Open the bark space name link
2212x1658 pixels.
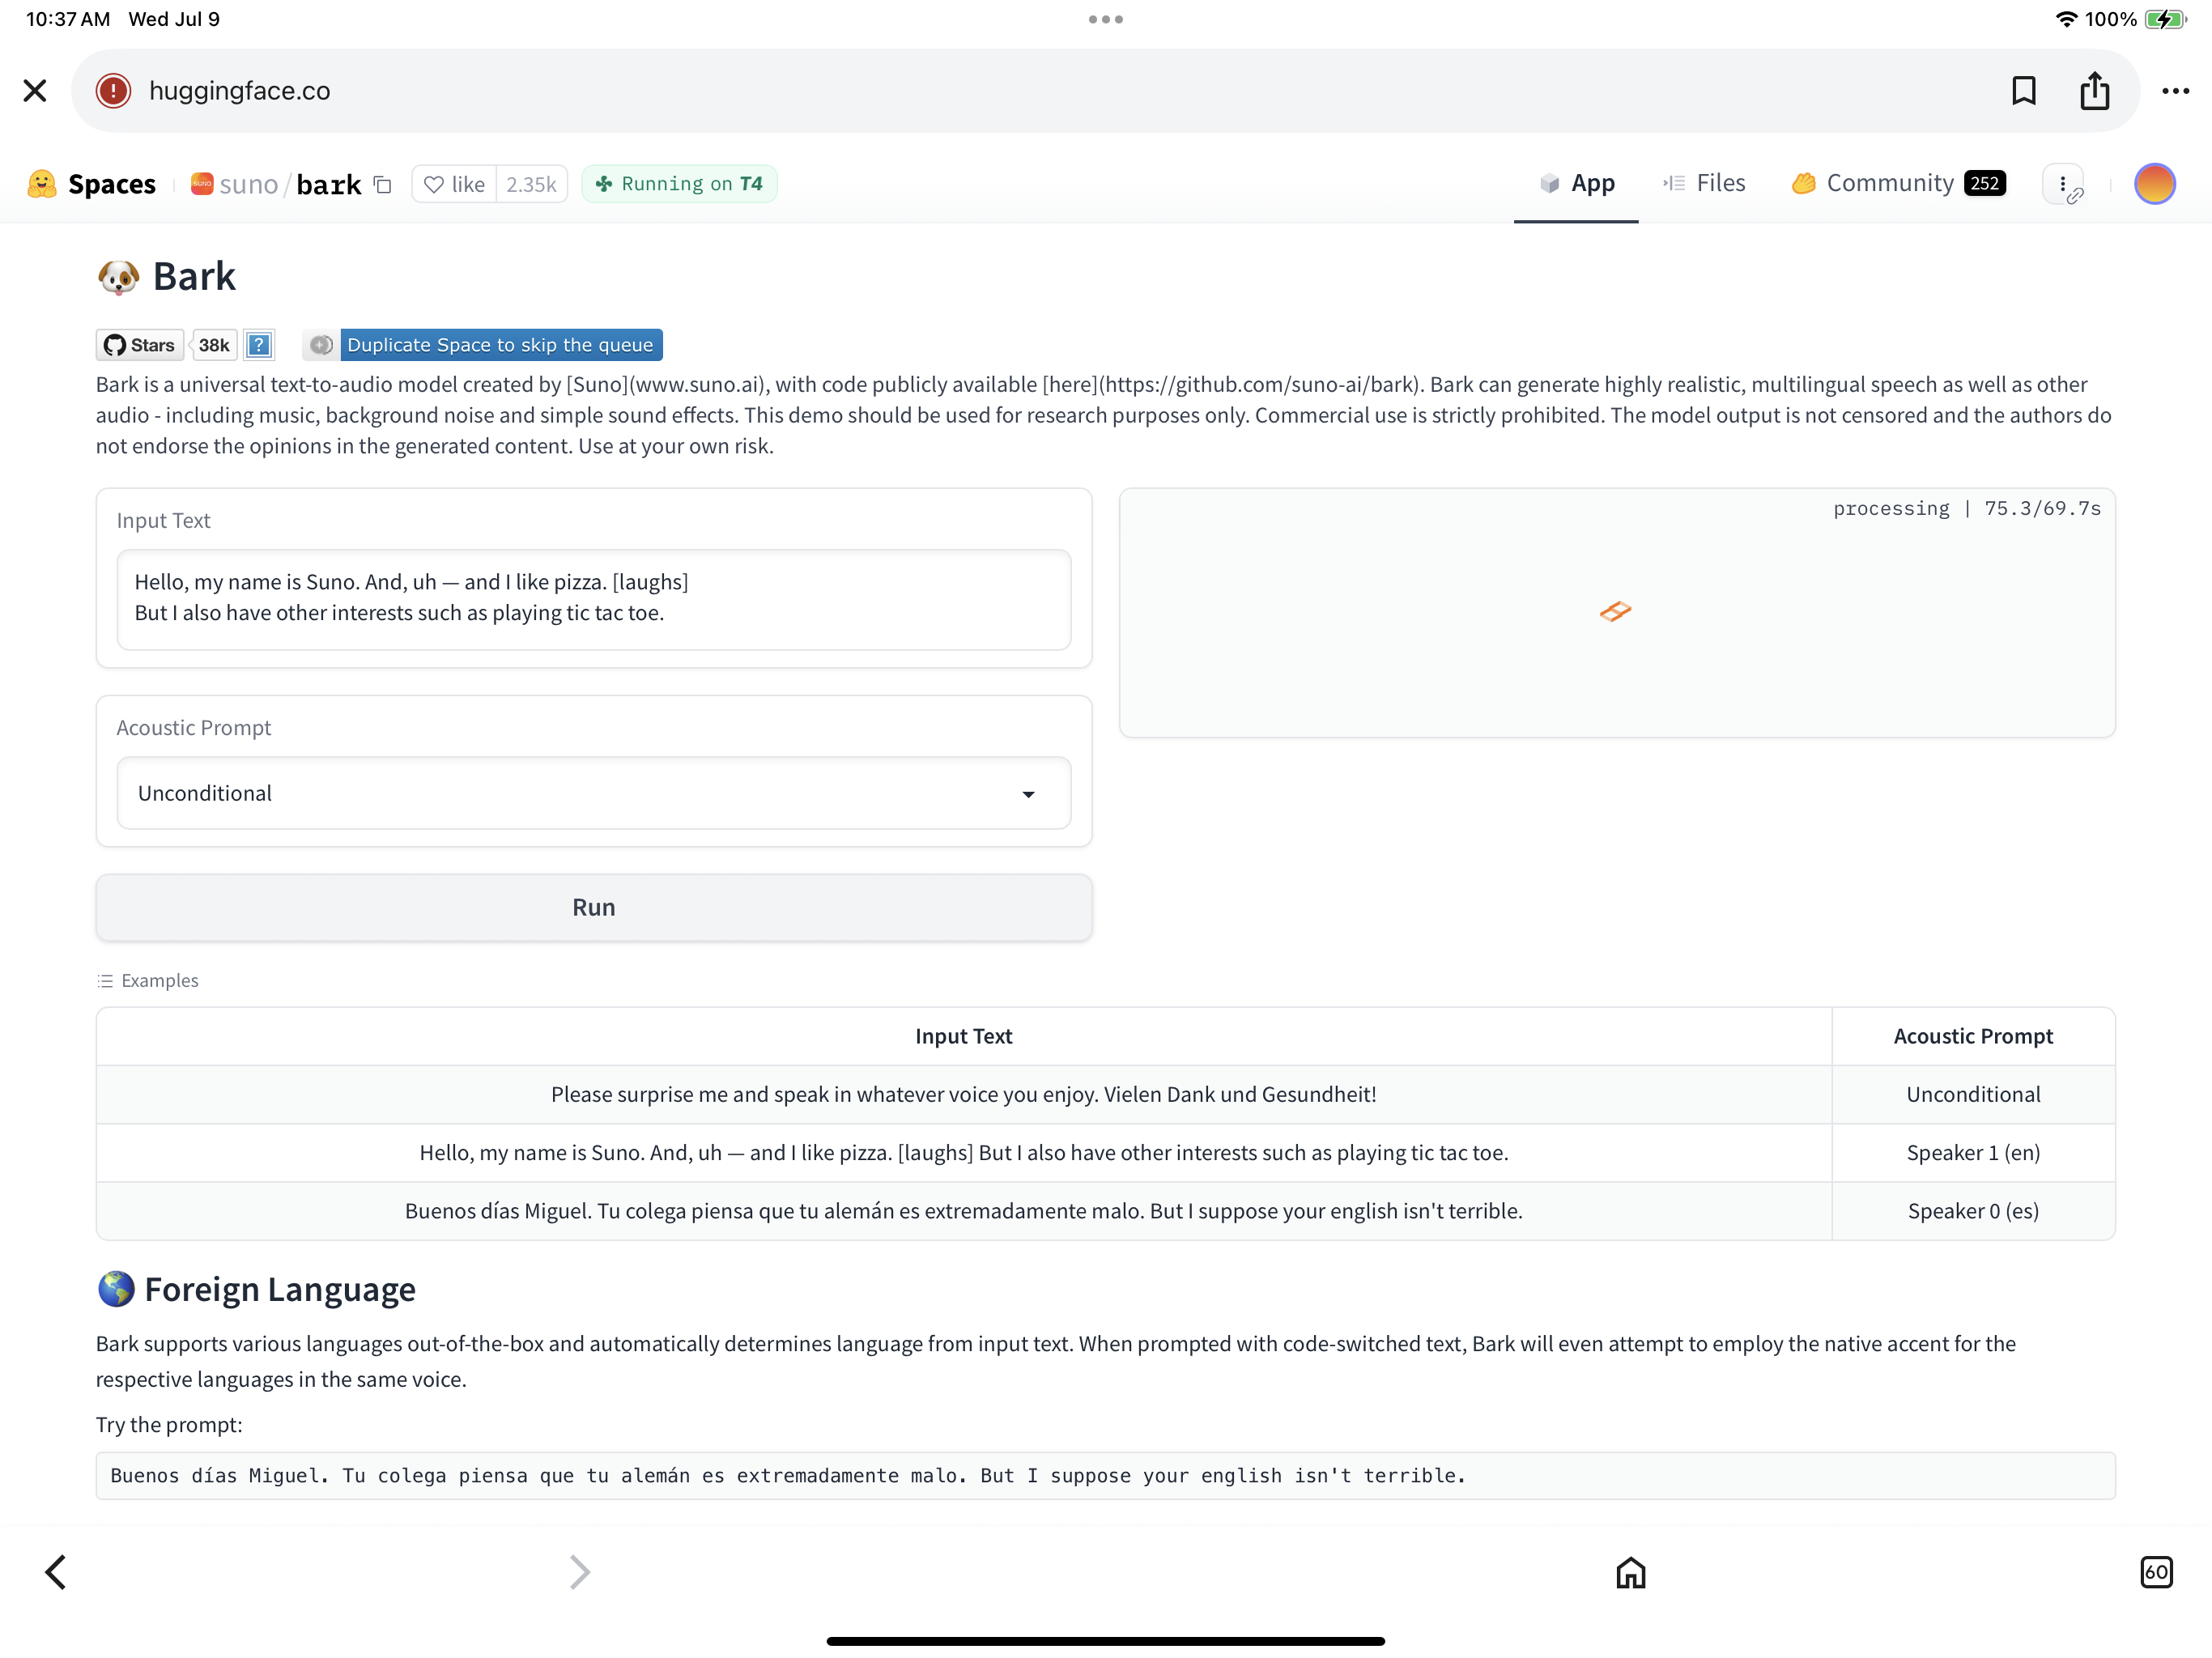click(329, 184)
